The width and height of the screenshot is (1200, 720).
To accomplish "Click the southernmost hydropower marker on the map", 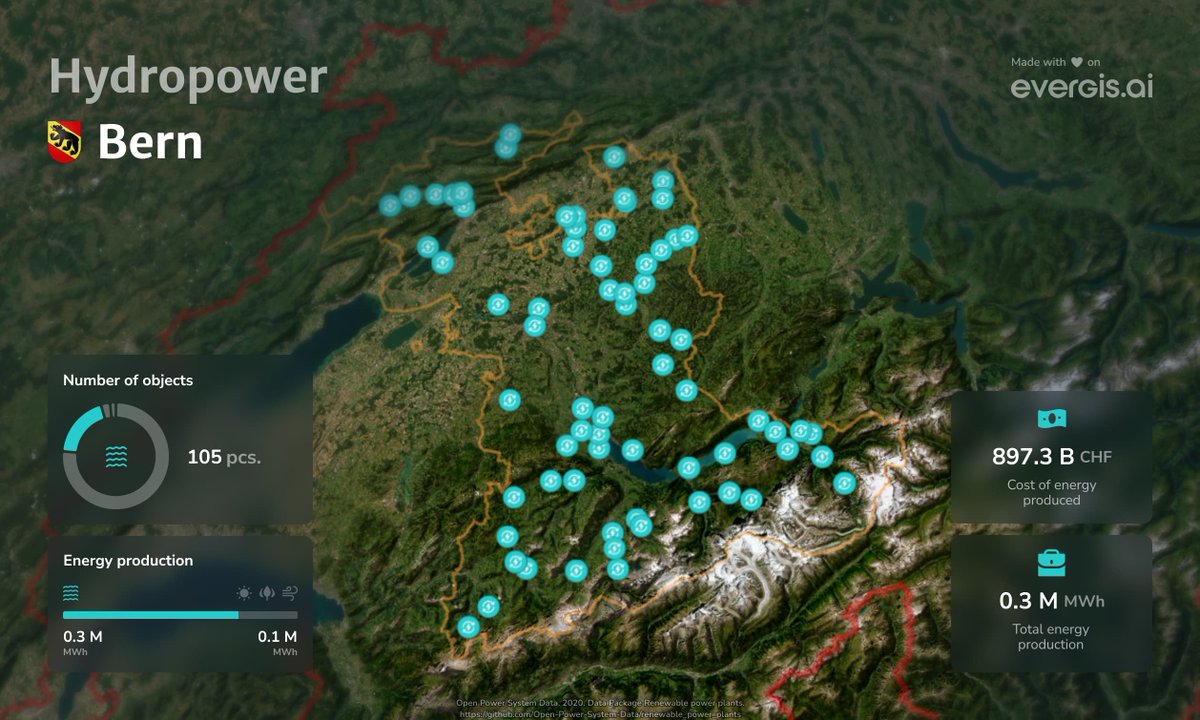I will (467, 625).
